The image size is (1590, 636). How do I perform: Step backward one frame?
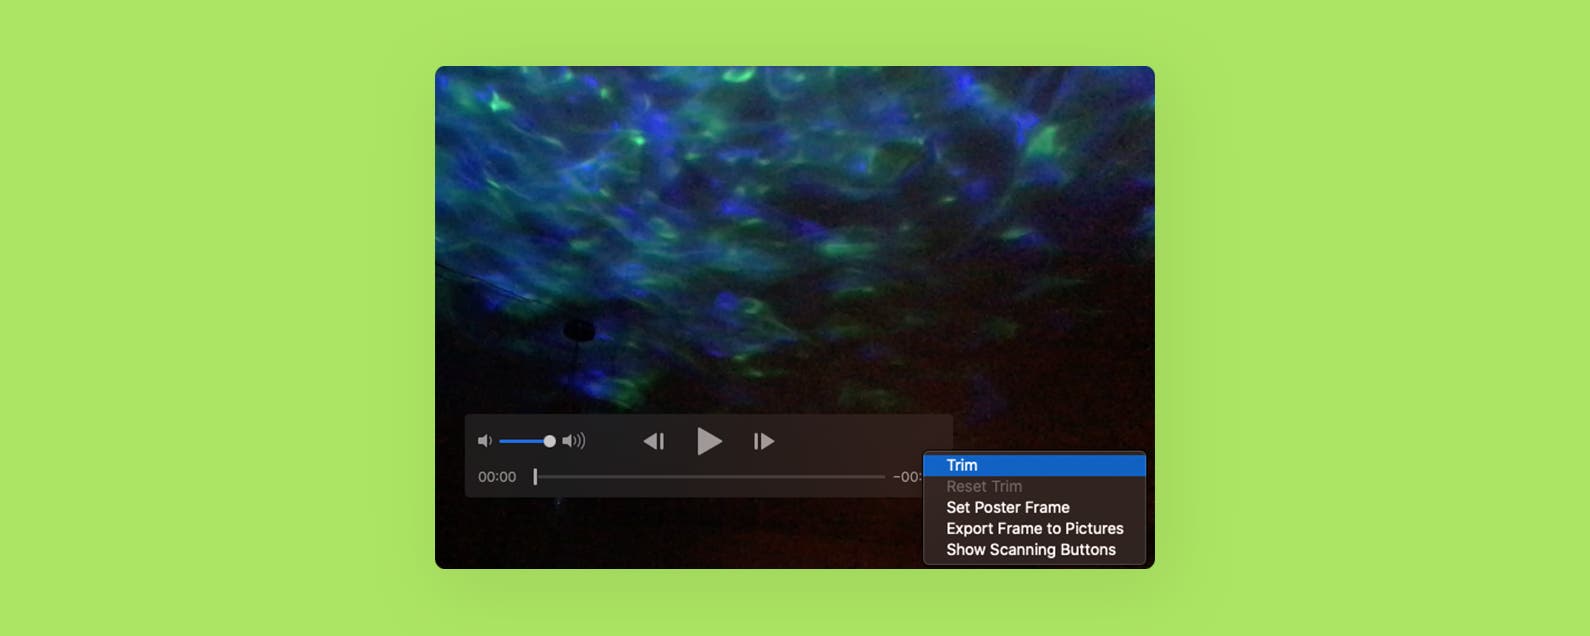[x=654, y=441]
